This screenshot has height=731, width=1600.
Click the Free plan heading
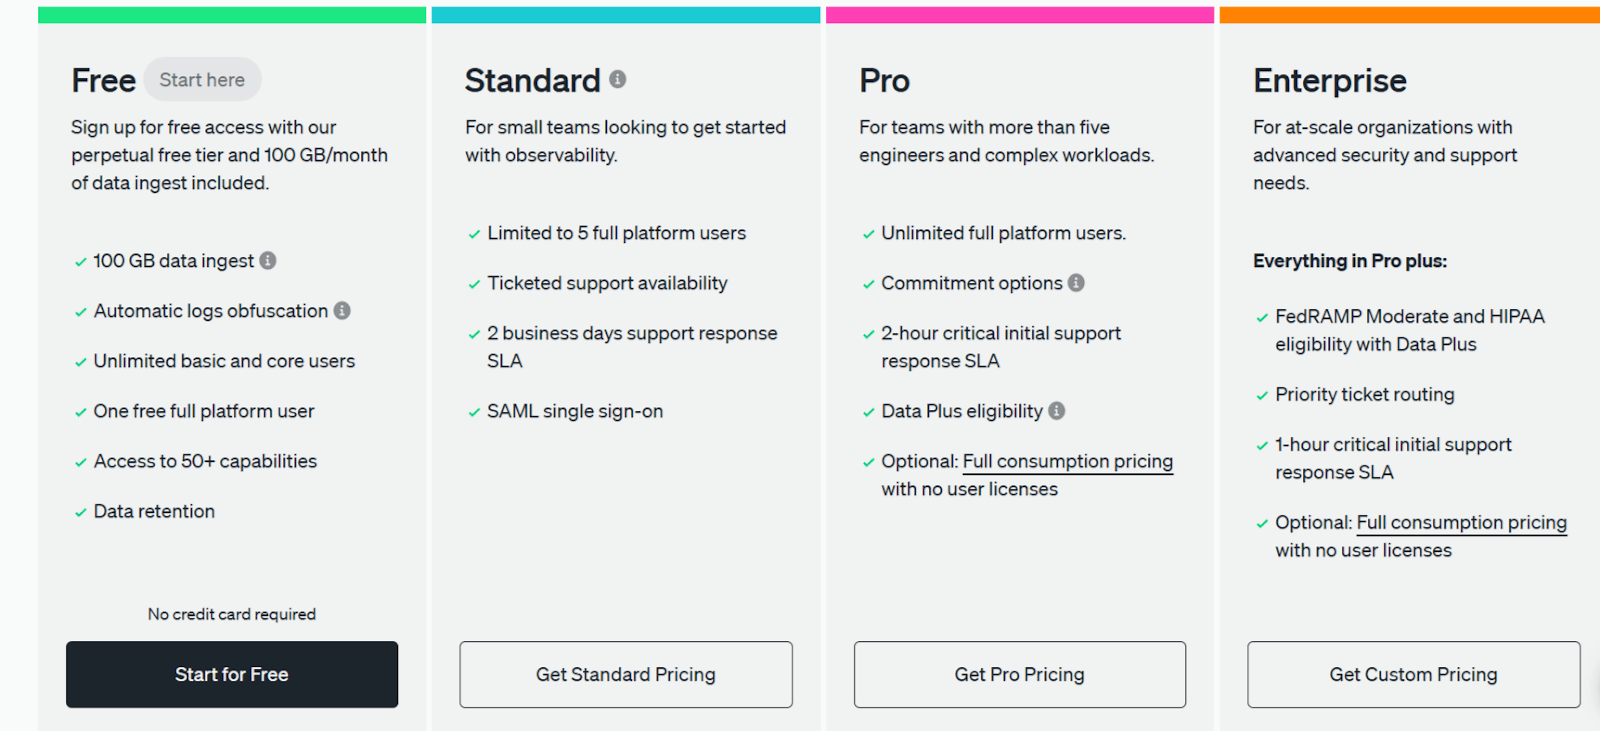click(x=103, y=80)
